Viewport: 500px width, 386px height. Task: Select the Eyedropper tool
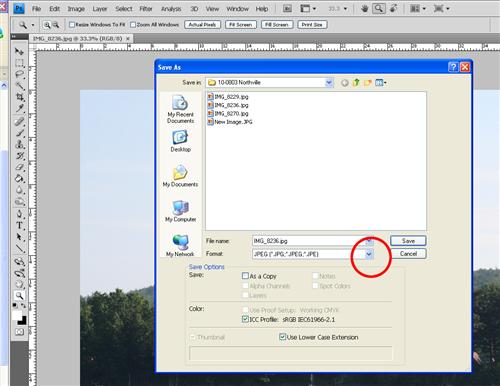tap(19, 108)
